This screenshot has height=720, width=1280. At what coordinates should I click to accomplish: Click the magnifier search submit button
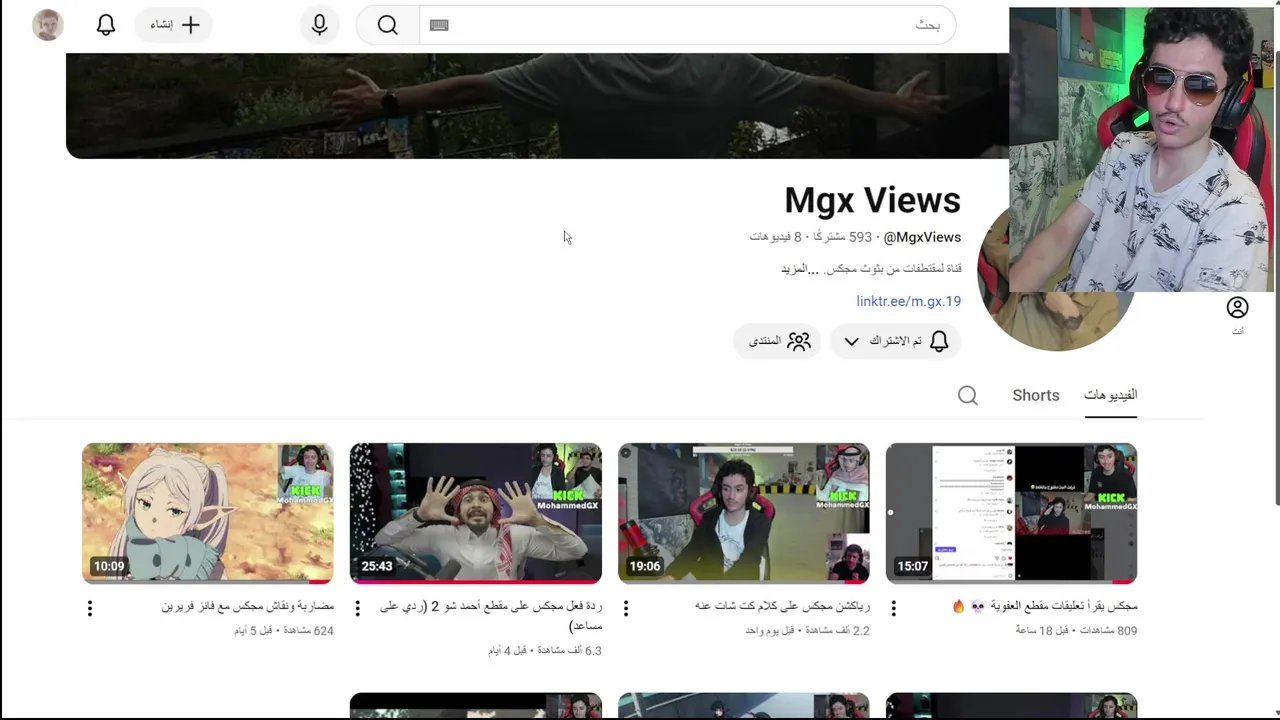pos(388,25)
